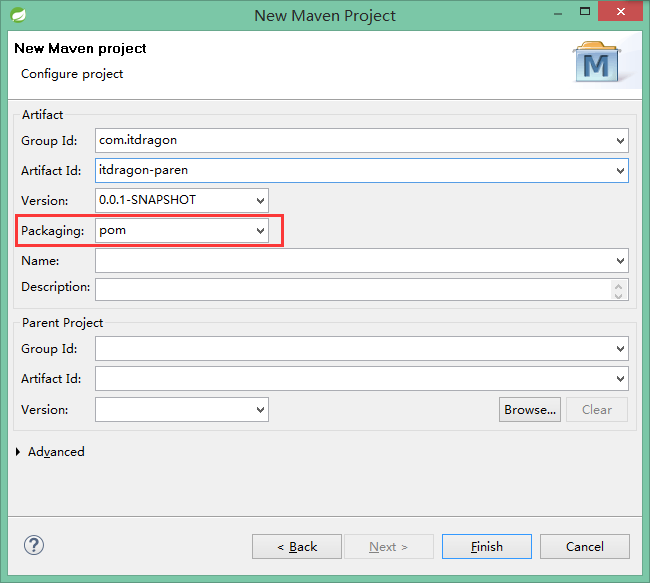
Task: Click the Clear button in Parent Project
Action: pyautogui.click(x=597, y=410)
